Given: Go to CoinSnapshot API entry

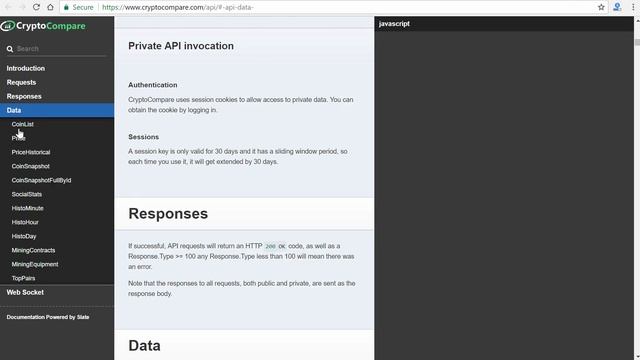Looking at the screenshot, I should click(31, 166).
